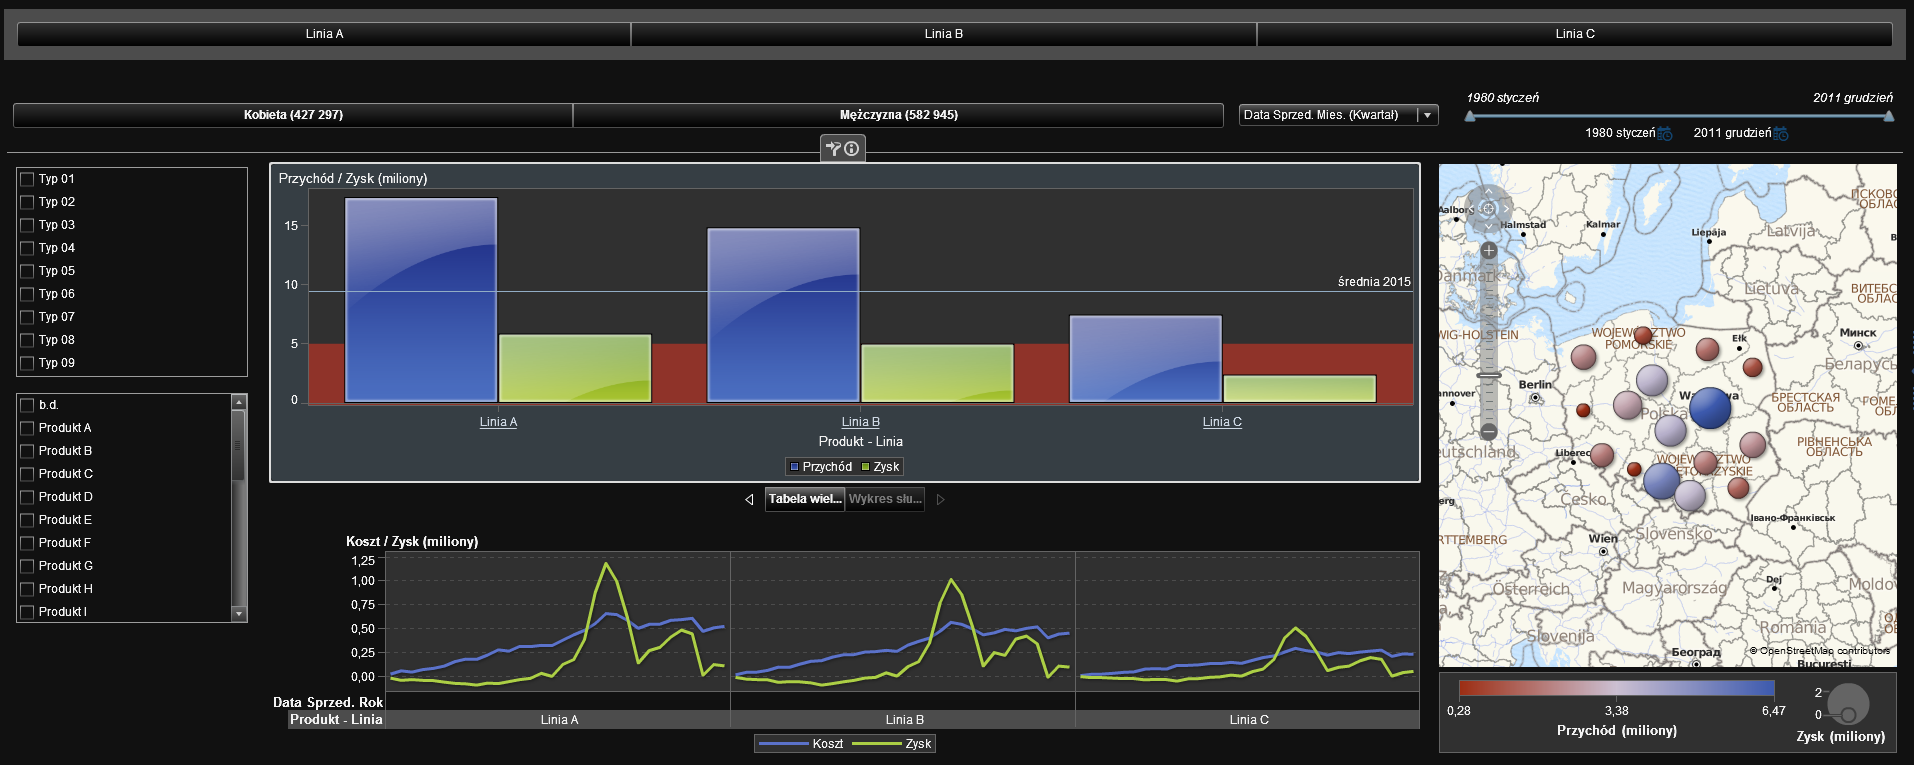Screen dimensions: 1914x765
Task: Enable the Typ 09 filter
Action: coord(27,363)
